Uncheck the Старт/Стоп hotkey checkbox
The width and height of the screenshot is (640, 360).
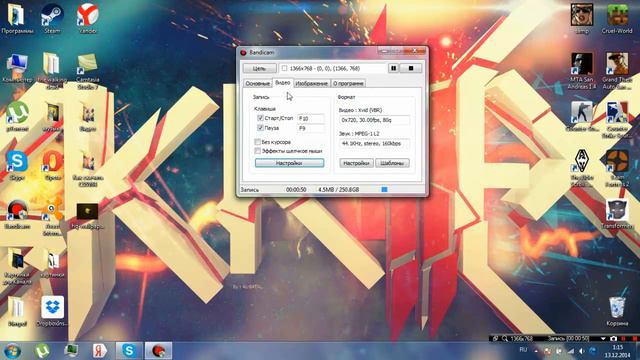coord(260,118)
